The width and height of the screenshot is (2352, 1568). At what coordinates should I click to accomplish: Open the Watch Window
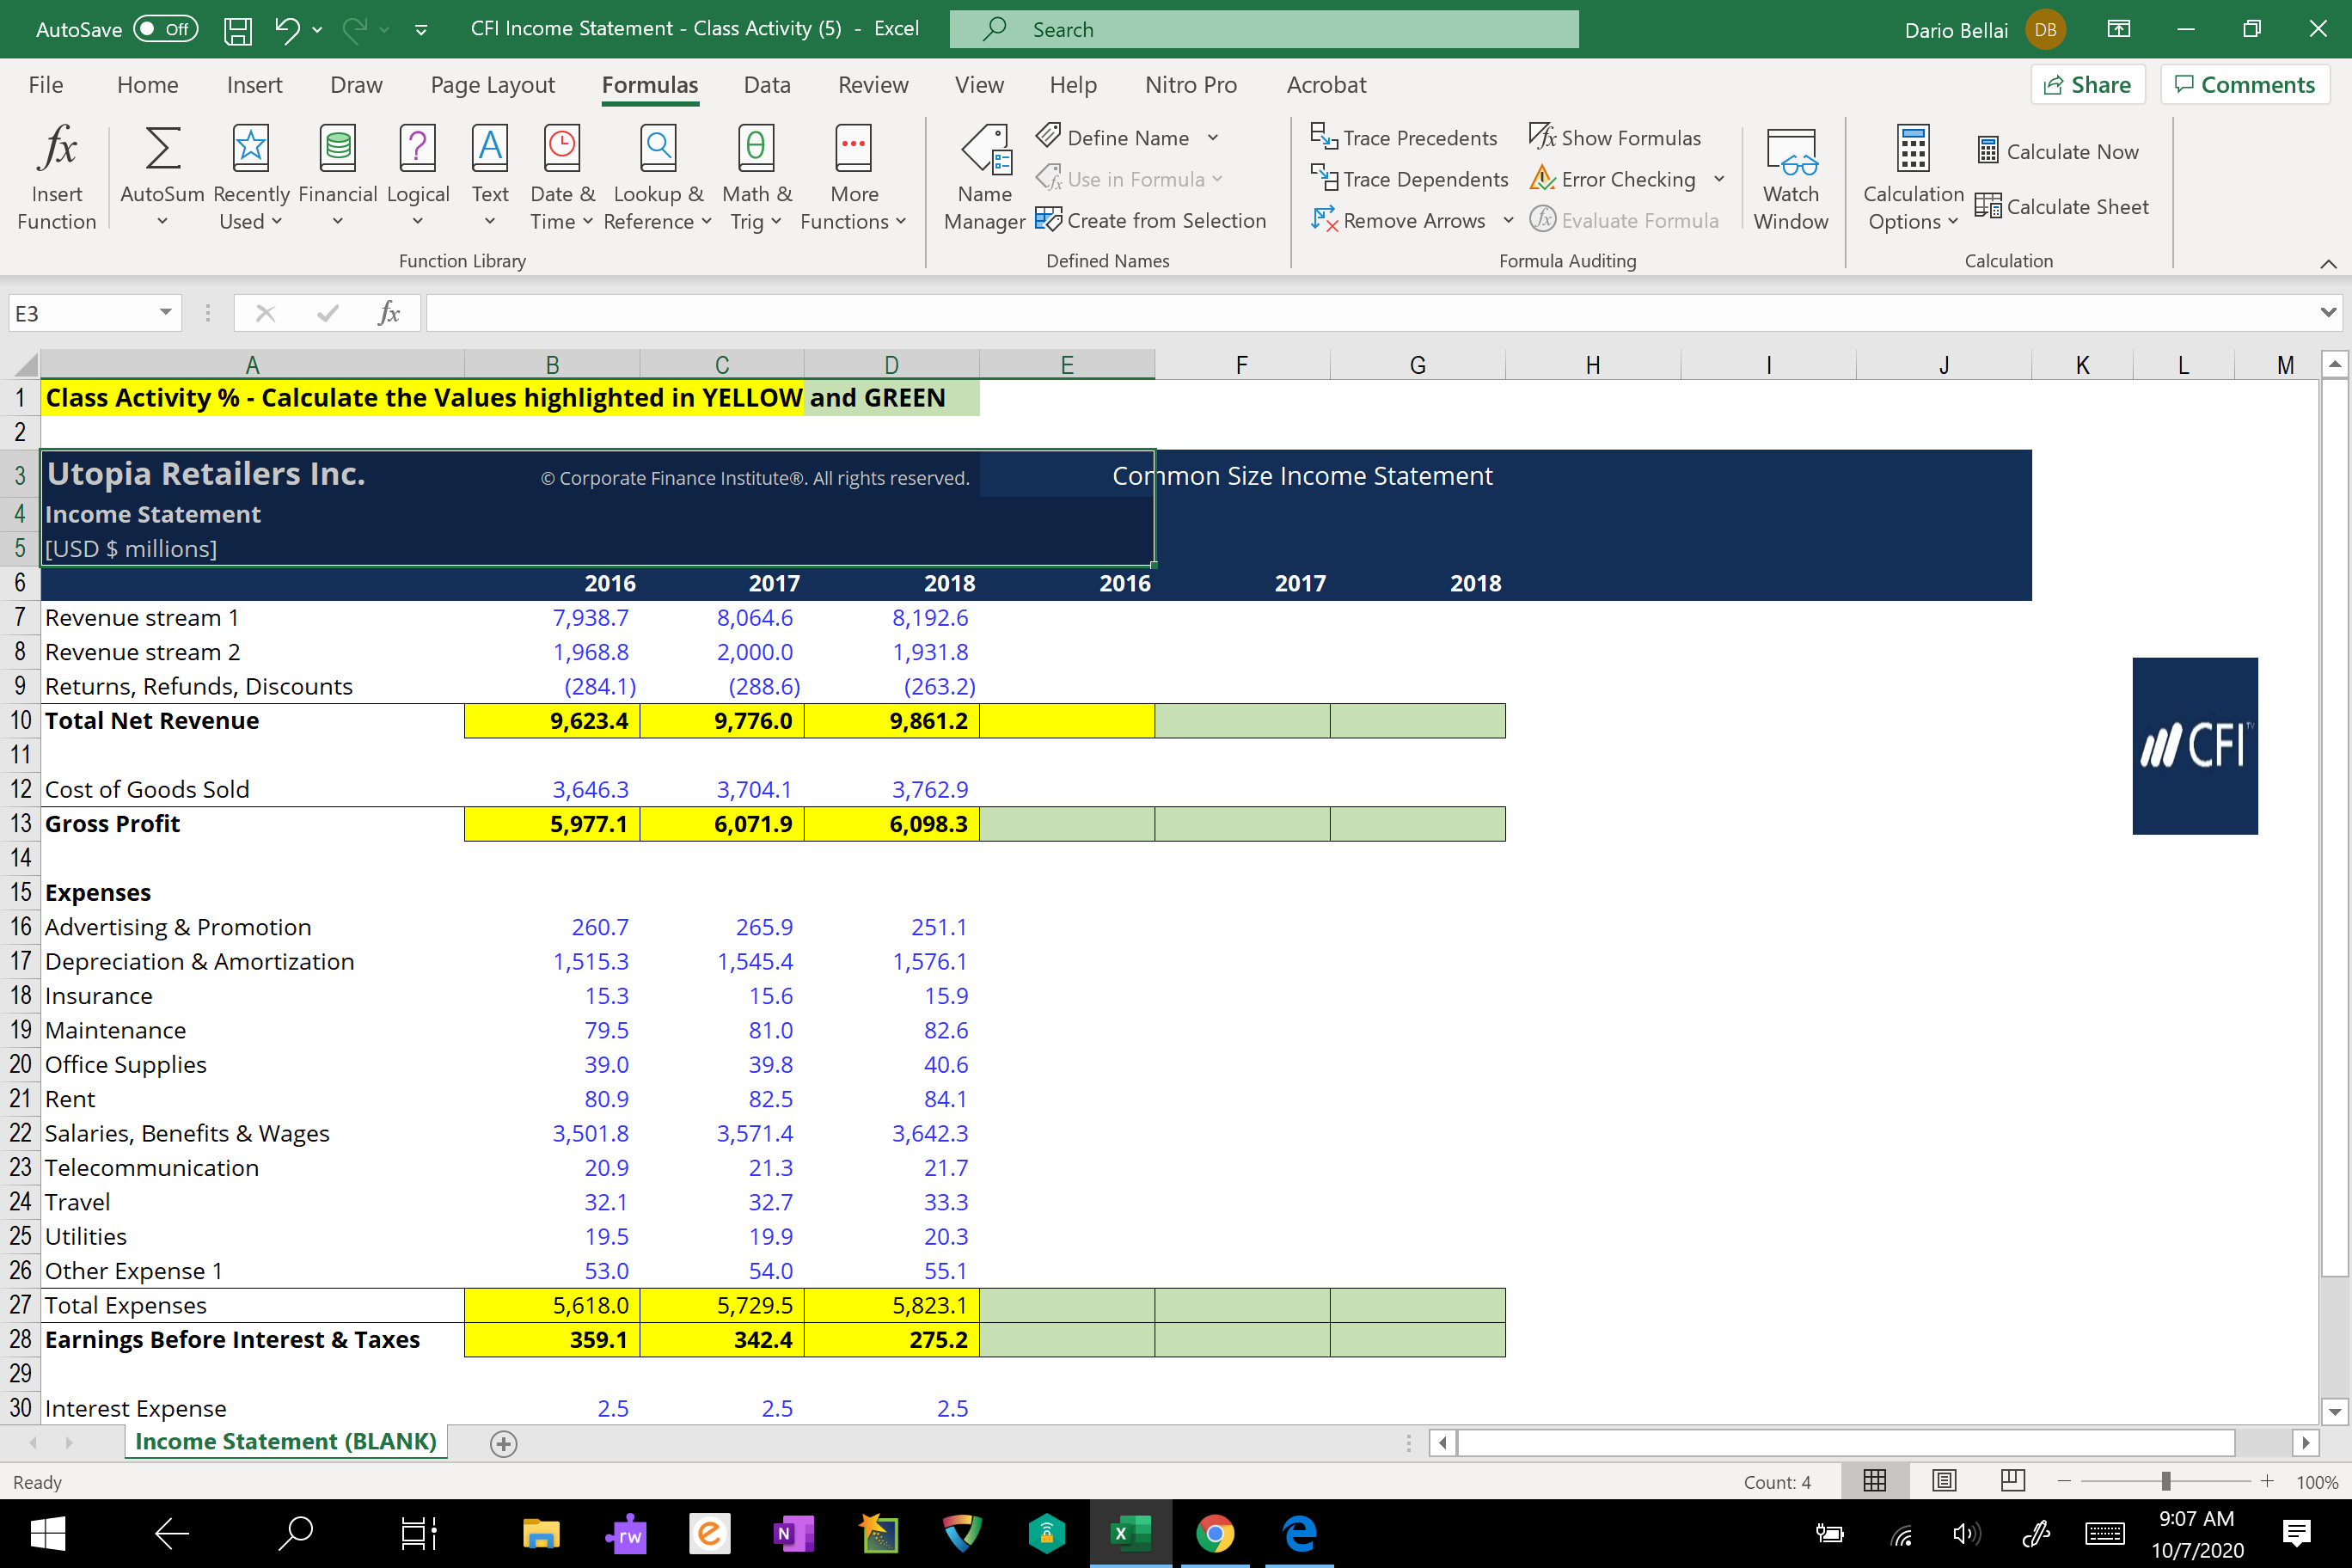[x=1791, y=177]
